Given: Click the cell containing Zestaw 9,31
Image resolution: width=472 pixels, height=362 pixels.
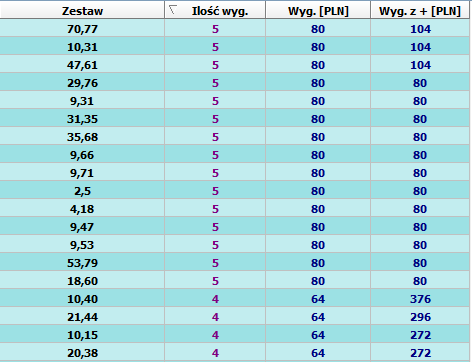Looking at the screenshot, I should coord(82,101).
